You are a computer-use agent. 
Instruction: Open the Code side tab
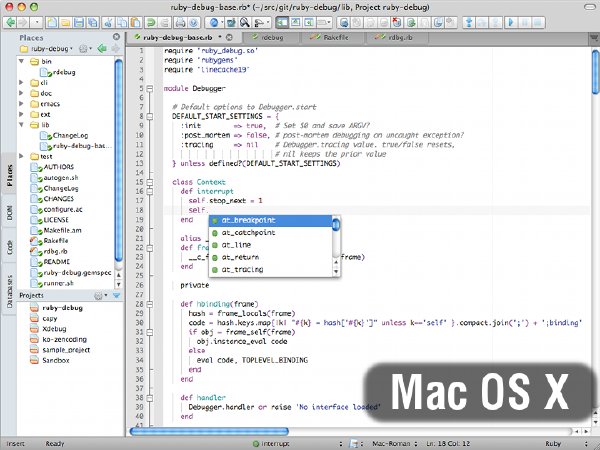9,247
